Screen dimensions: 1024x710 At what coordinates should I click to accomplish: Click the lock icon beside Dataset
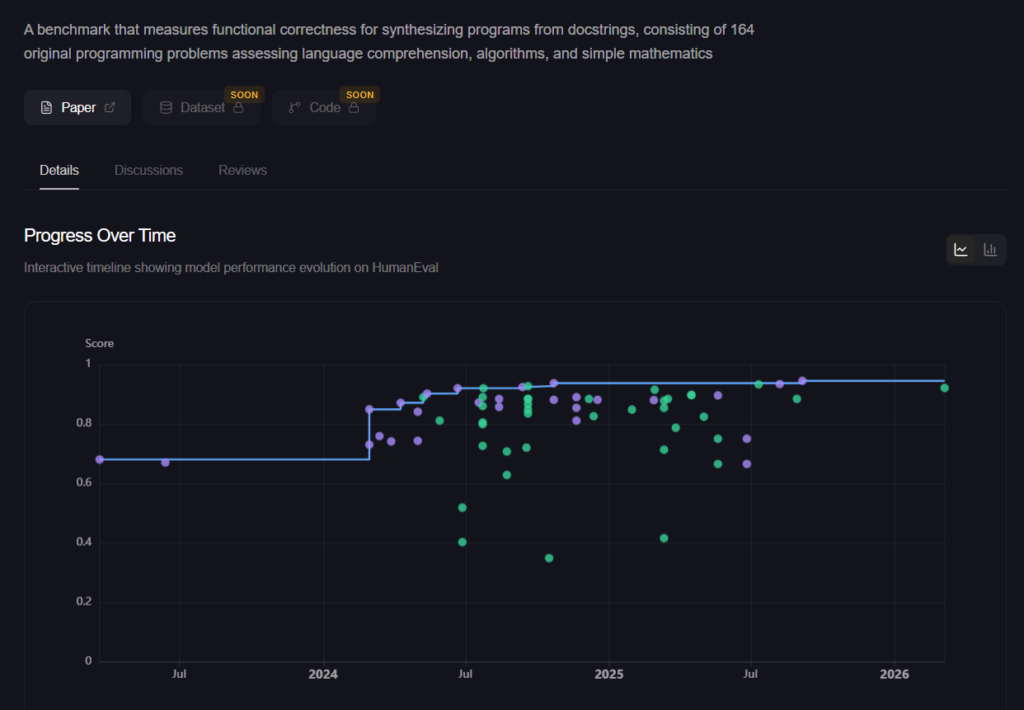click(x=238, y=108)
